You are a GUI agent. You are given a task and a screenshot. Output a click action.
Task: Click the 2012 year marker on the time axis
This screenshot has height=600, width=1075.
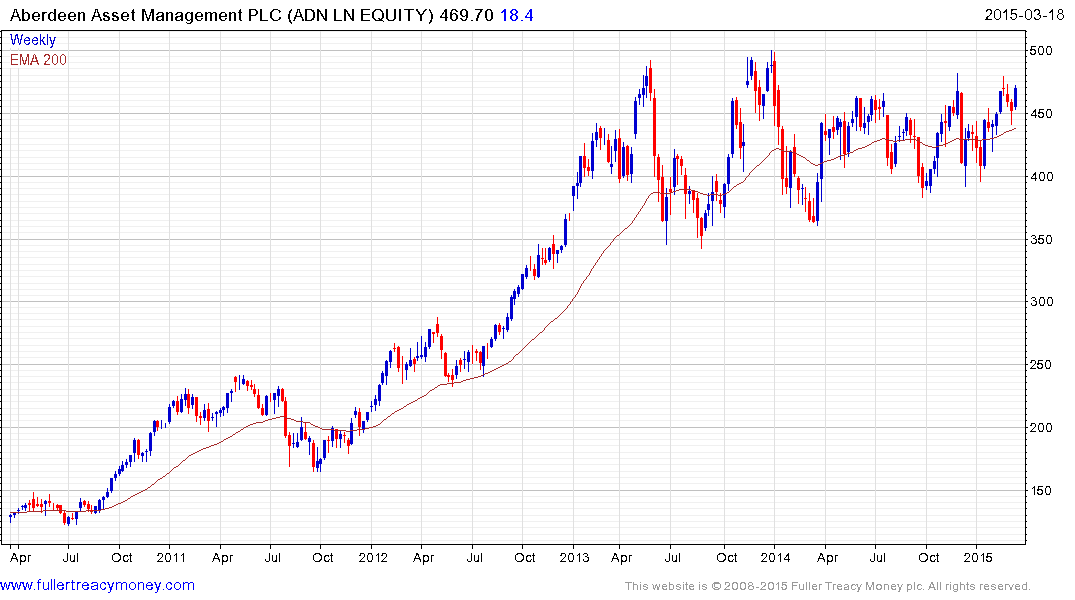(372, 556)
